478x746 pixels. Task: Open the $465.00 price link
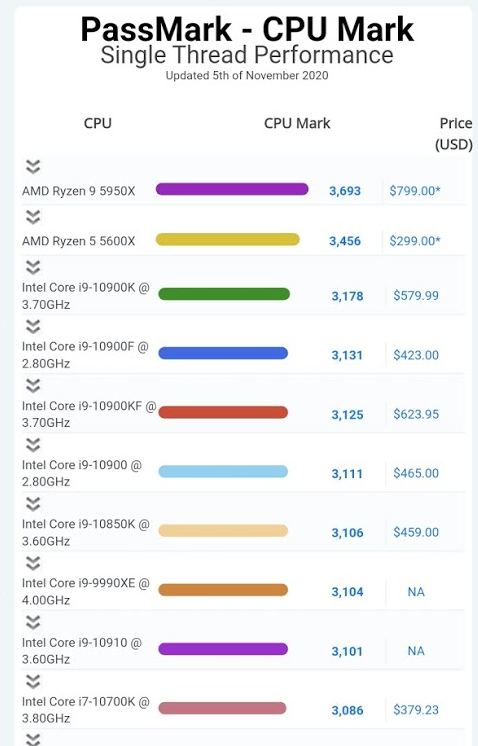(416, 473)
